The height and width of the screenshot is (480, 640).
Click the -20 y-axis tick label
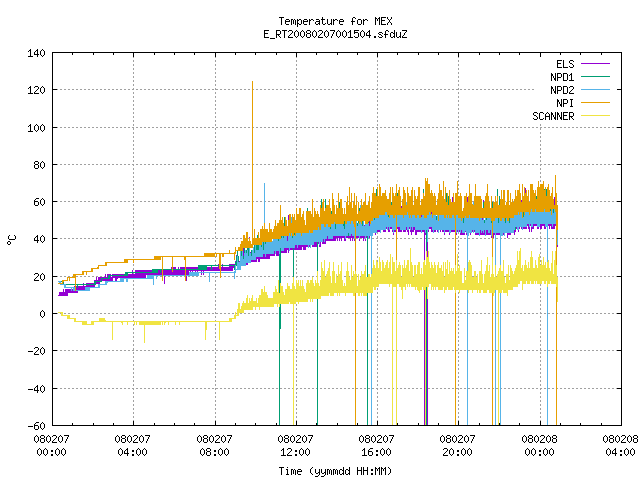36,351
